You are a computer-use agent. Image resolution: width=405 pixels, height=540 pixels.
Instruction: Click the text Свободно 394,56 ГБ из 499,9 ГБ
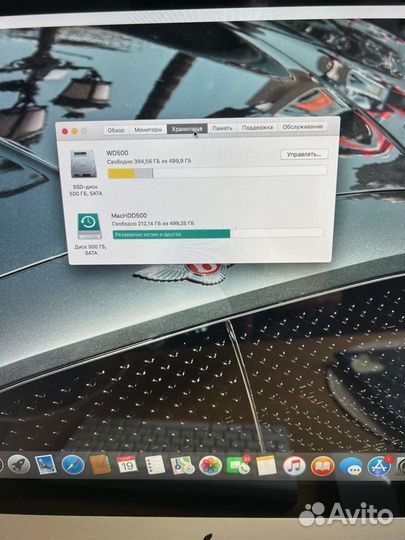point(149,162)
